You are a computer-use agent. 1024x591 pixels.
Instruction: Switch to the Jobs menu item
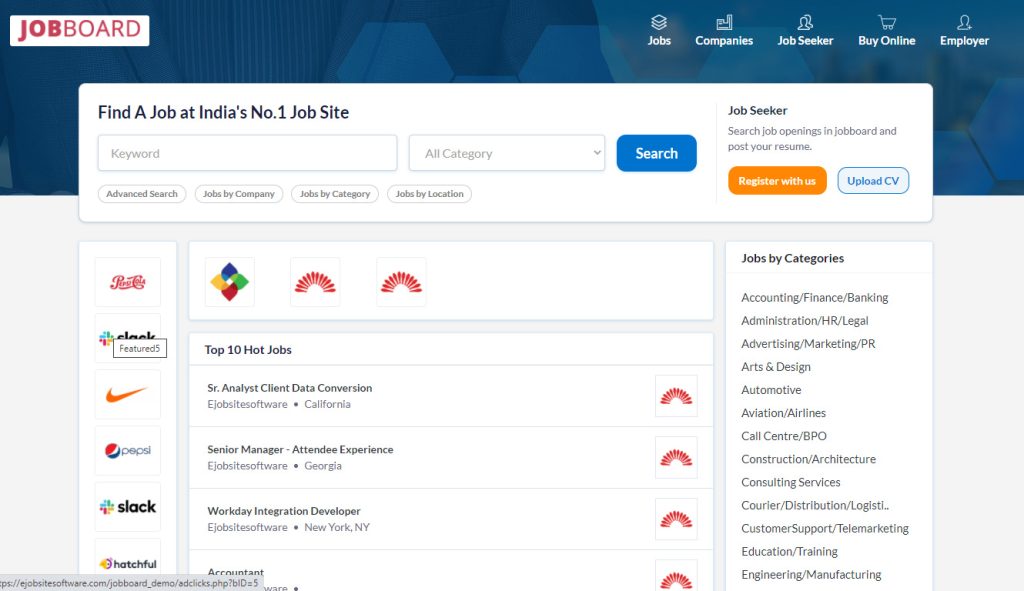click(x=659, y=41)
